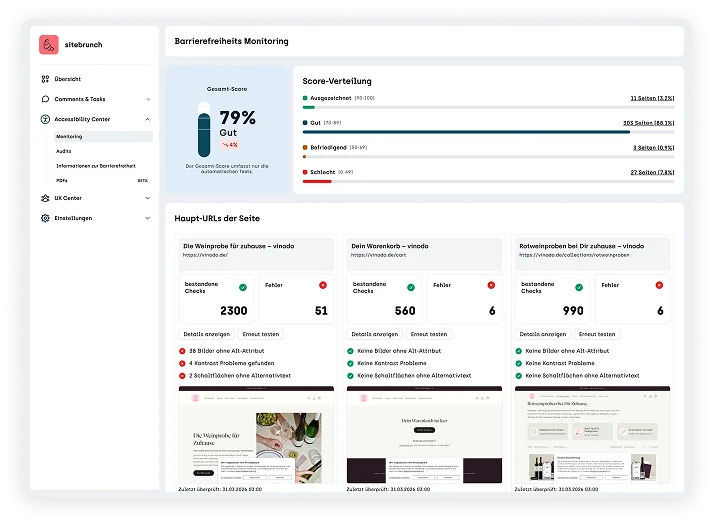Viewport: 714px width, 524px height.
Task: Click the Fehler count 51
Action: pyautogui.click(x=321, y=310)
